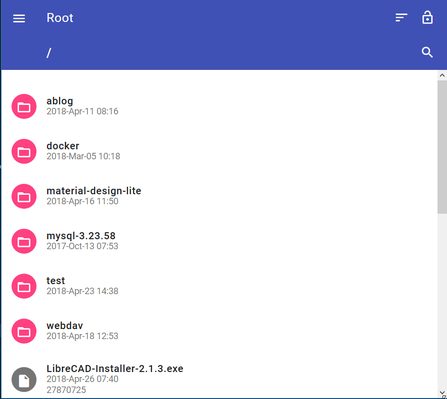Open search with the magnifier icon

pyautogui.click(x=427, y=52)
